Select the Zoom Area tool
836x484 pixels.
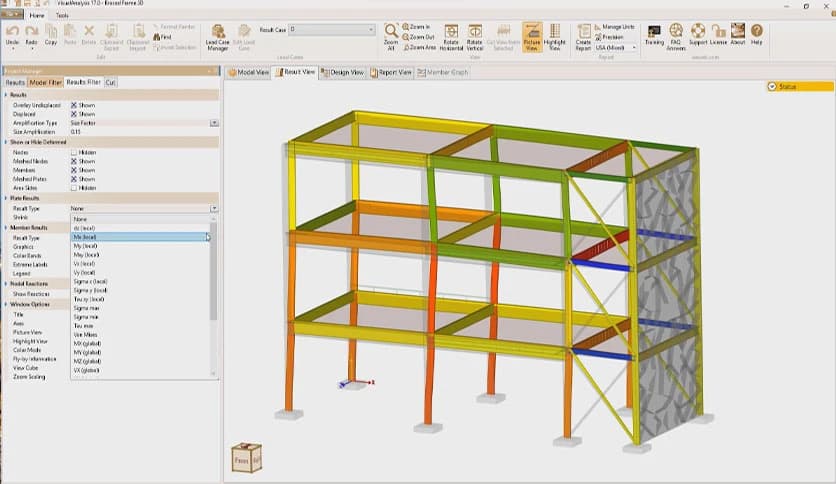(420, 47)
